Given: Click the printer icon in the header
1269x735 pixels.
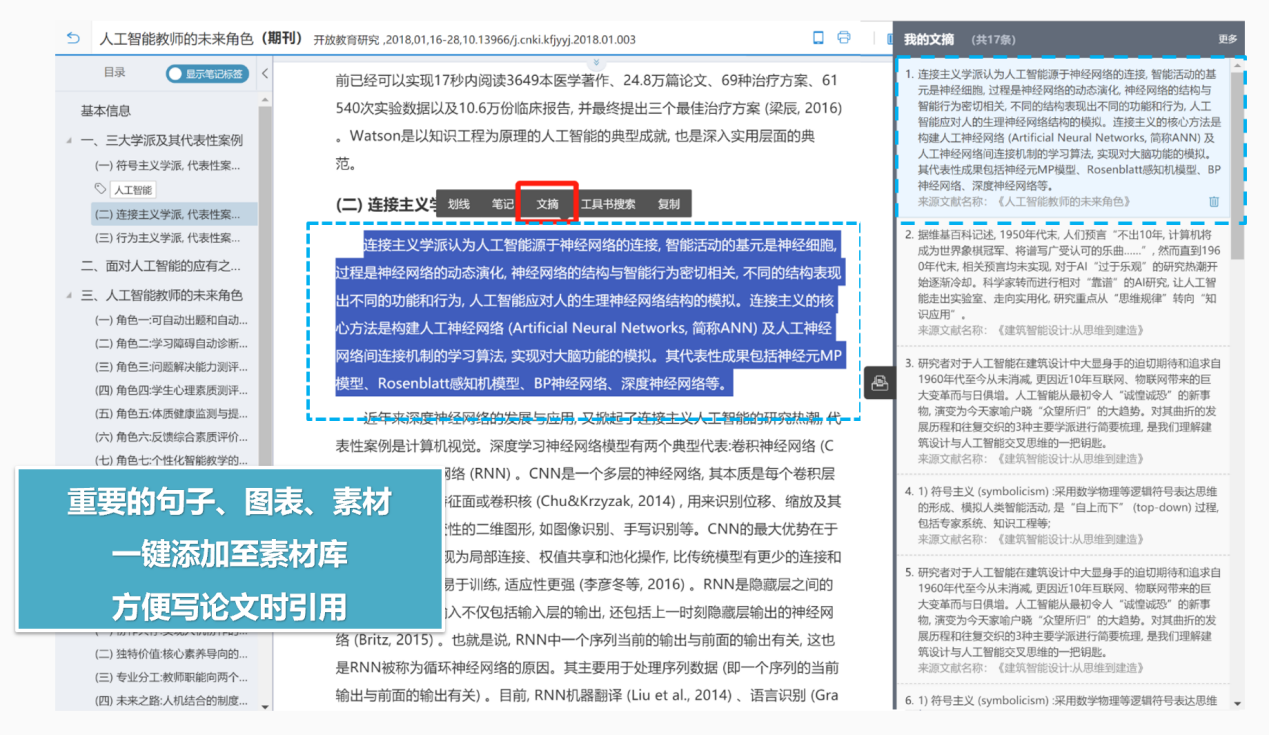Looking at the screenshot, I should 843,38.
